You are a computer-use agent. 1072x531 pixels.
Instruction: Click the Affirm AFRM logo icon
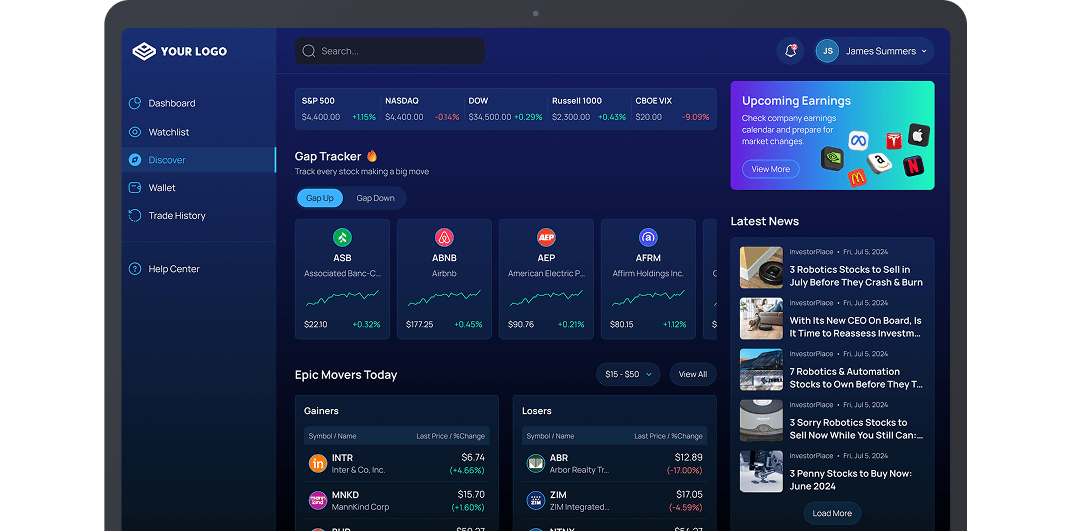pos(647,237)
